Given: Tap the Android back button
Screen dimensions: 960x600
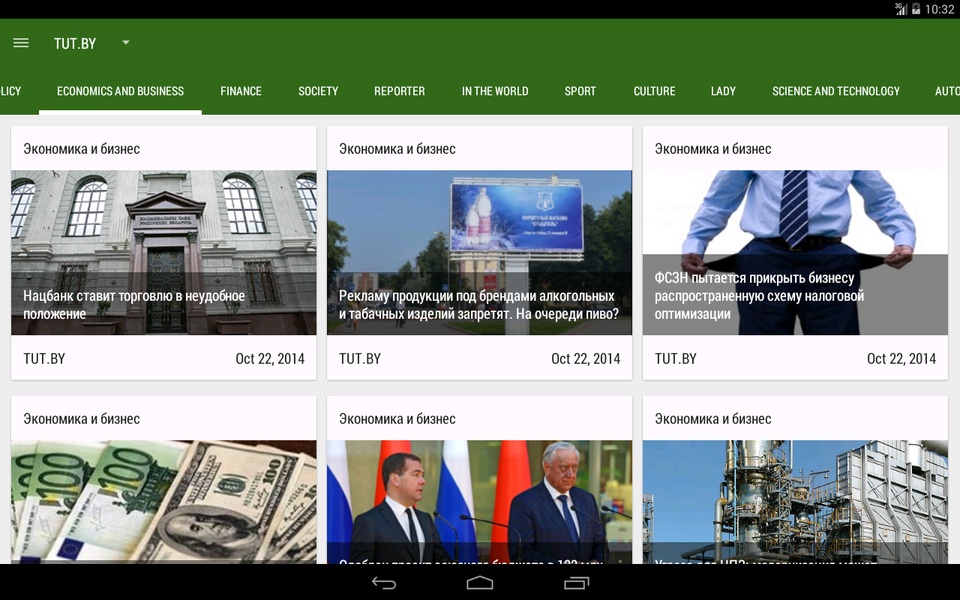Looking at the screenshot, I should click(384, 583).
